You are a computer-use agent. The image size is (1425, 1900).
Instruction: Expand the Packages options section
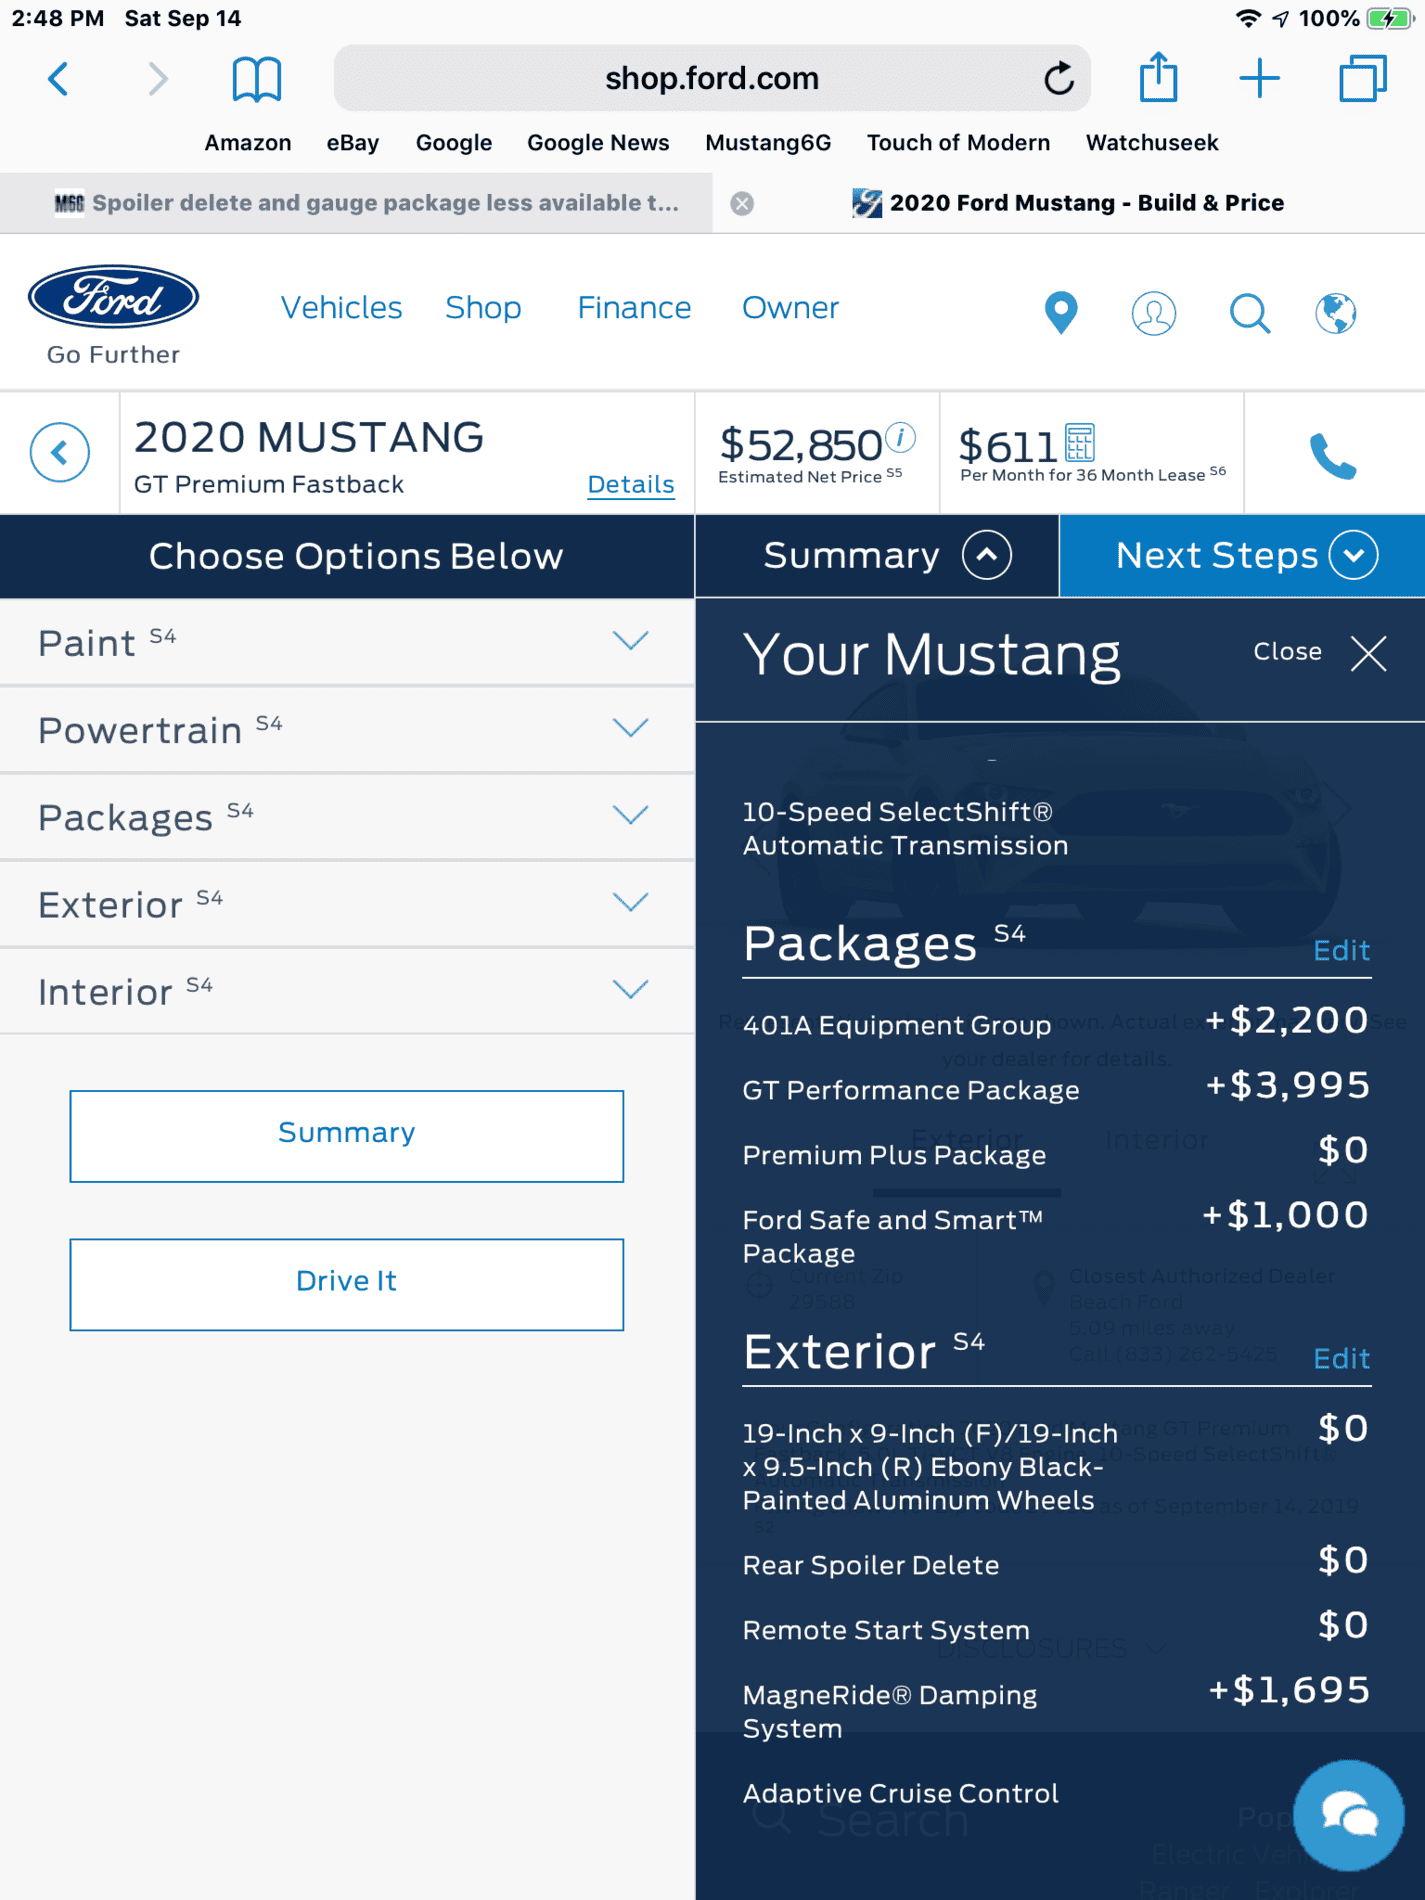(347, 816)
